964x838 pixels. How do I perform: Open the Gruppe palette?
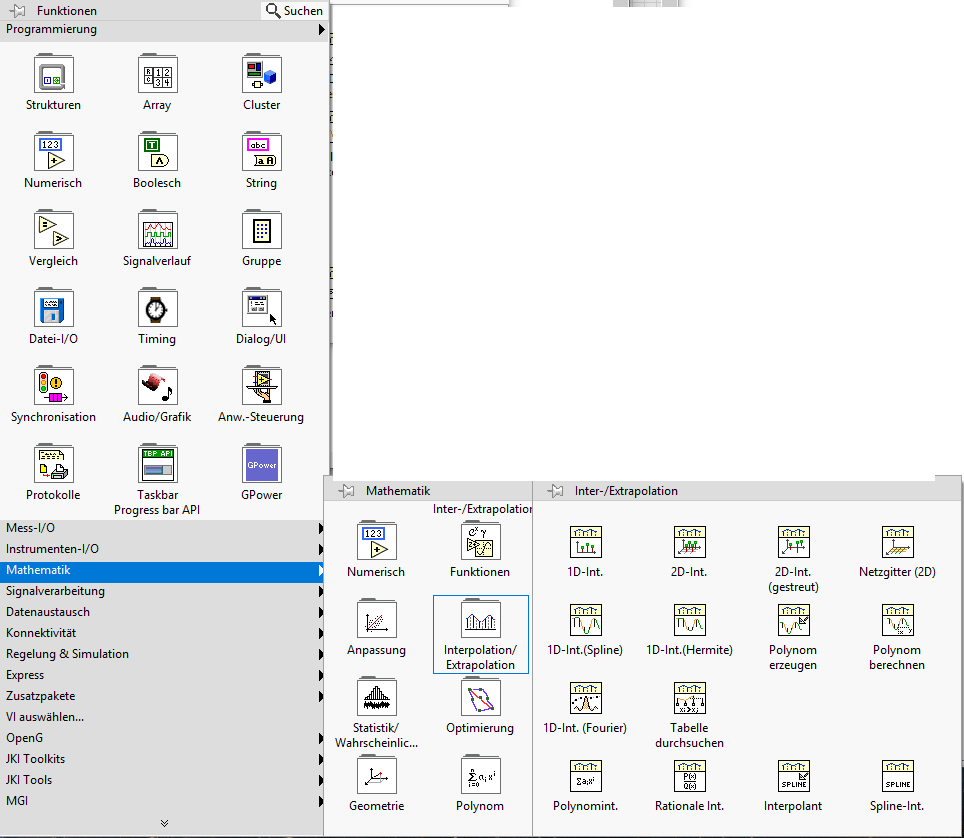tap(262, 231)
